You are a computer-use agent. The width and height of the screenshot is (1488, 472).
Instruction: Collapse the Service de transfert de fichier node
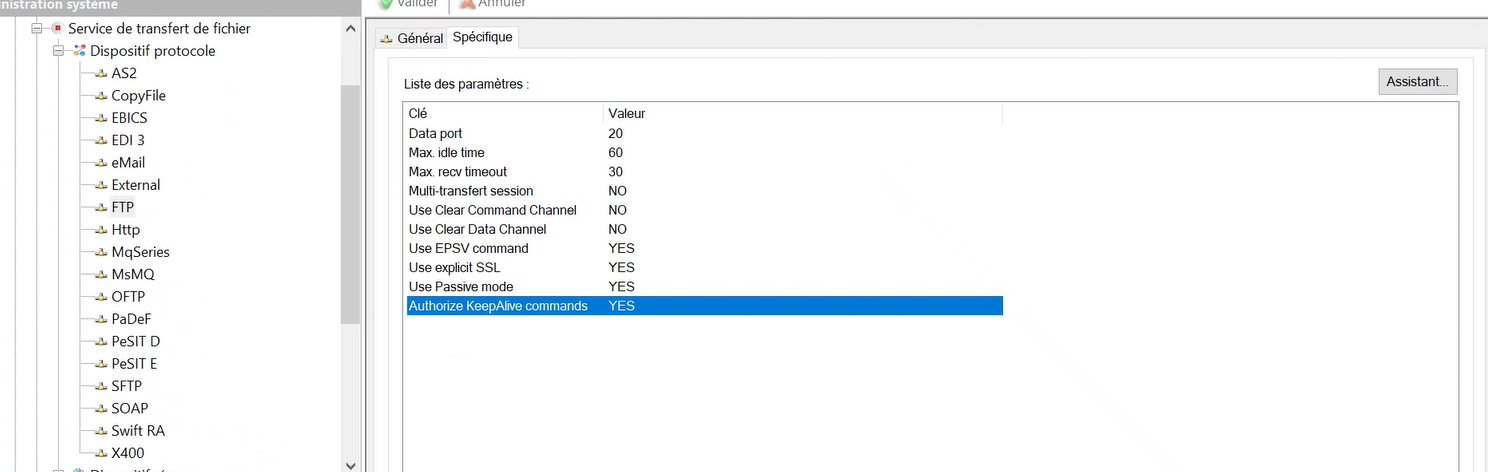click(37, 29)
